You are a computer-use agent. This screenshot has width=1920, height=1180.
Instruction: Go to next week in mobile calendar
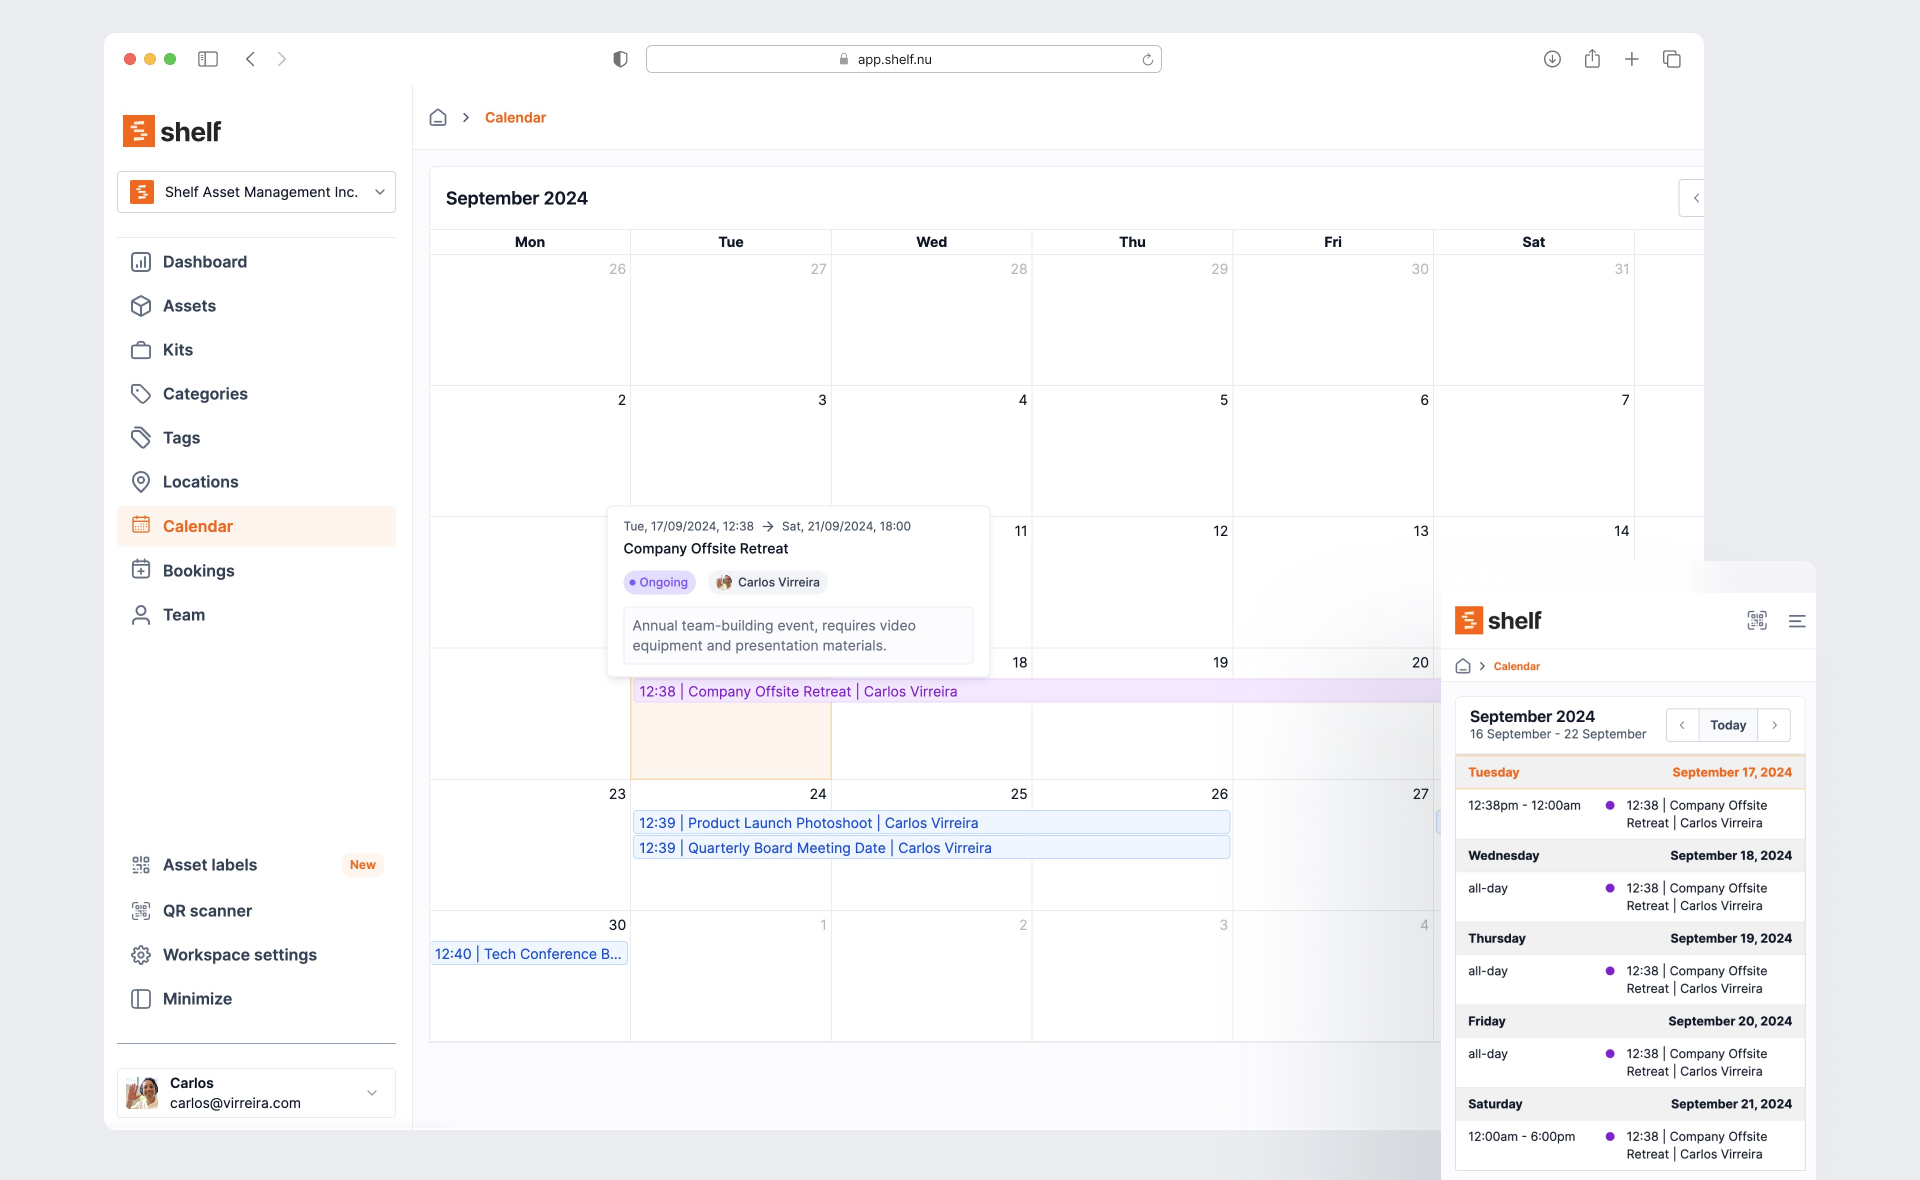[x=1775, y=725]
